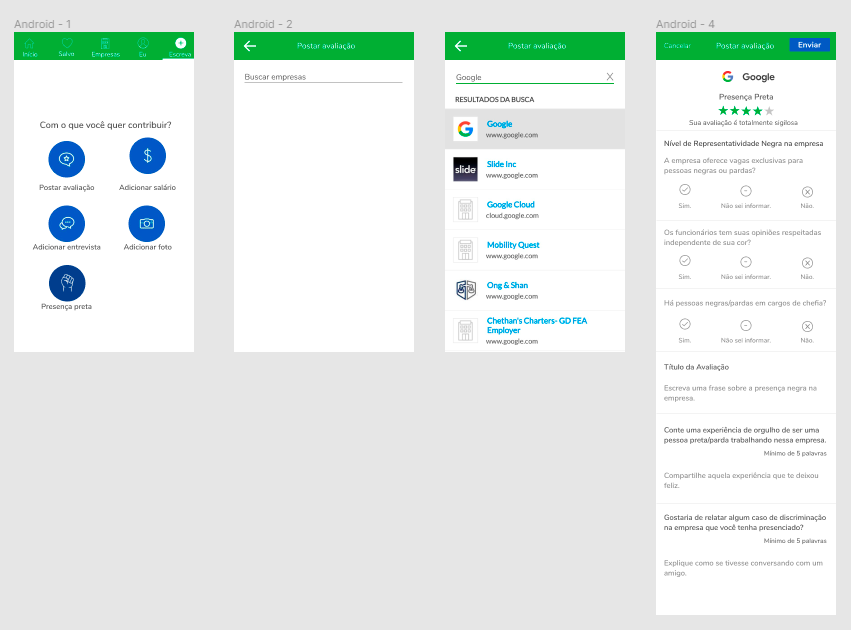Screen dimensions: 851x630
Task: Click the cloud.google.com URL text
Action: pyautogui.click(x=512, y=215)
